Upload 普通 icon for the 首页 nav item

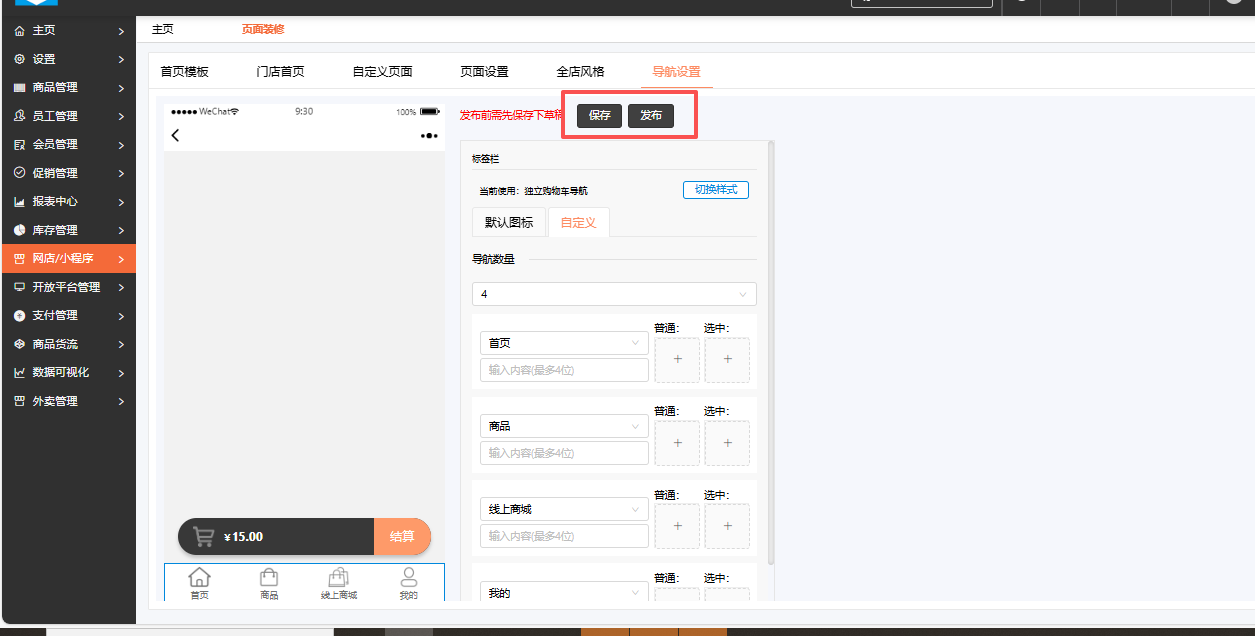tap(677, 360)
